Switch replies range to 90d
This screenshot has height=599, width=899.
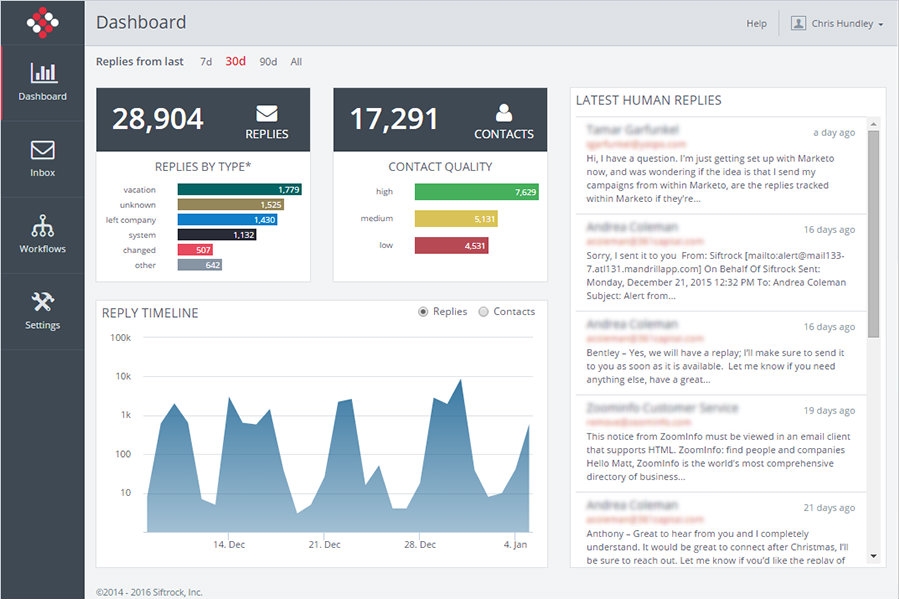pos(268,62)
